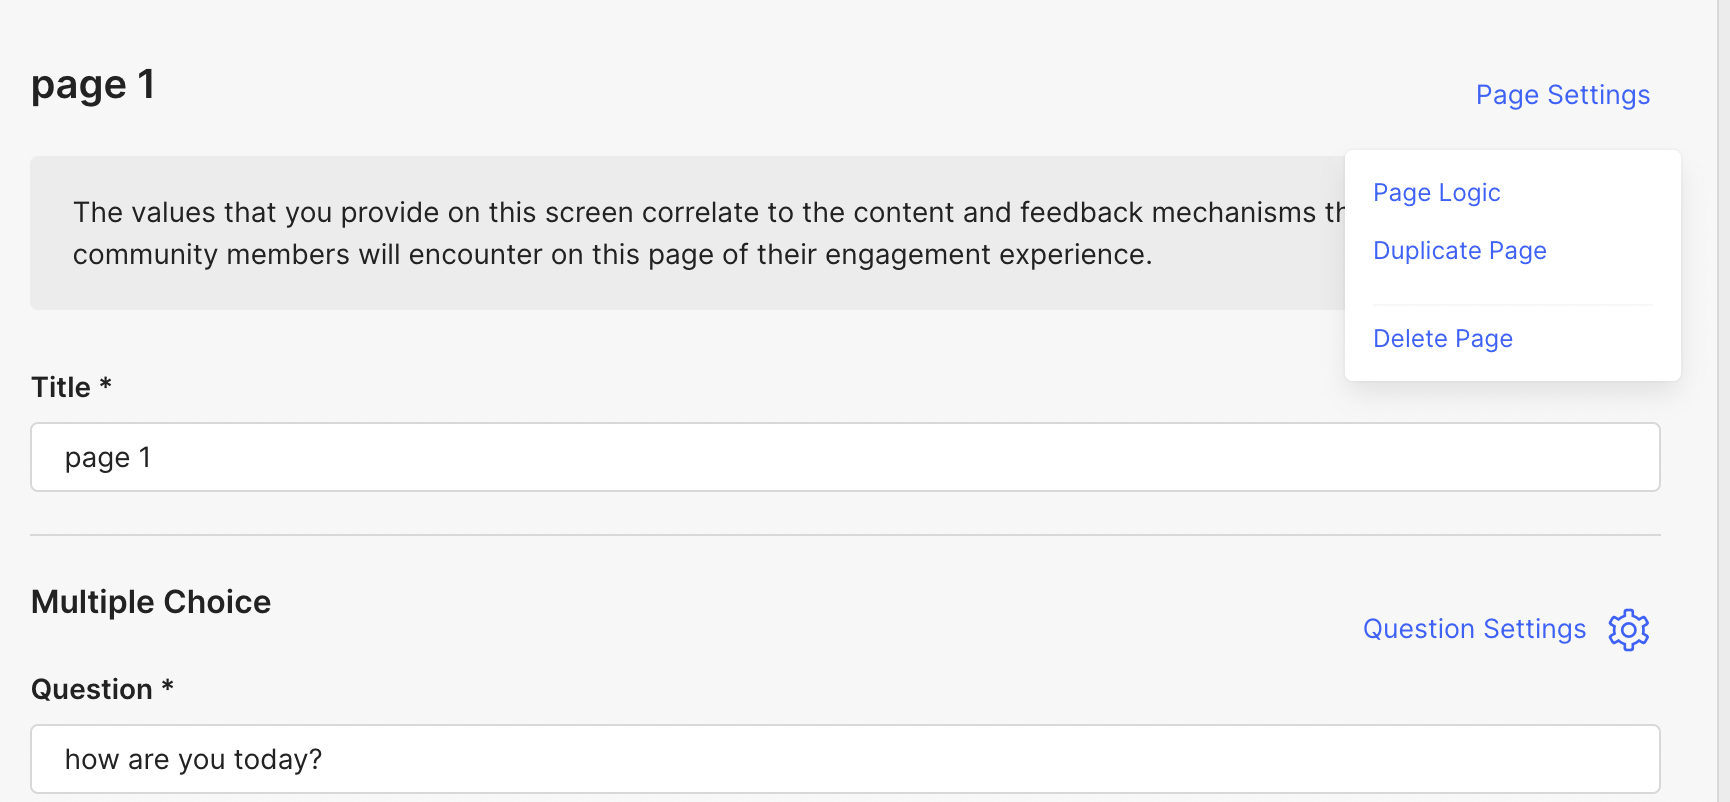Click the Question Settings gear icon
Image resolution: width=1730 pixels, height=802 pixels.
(x=1628, y=630)
